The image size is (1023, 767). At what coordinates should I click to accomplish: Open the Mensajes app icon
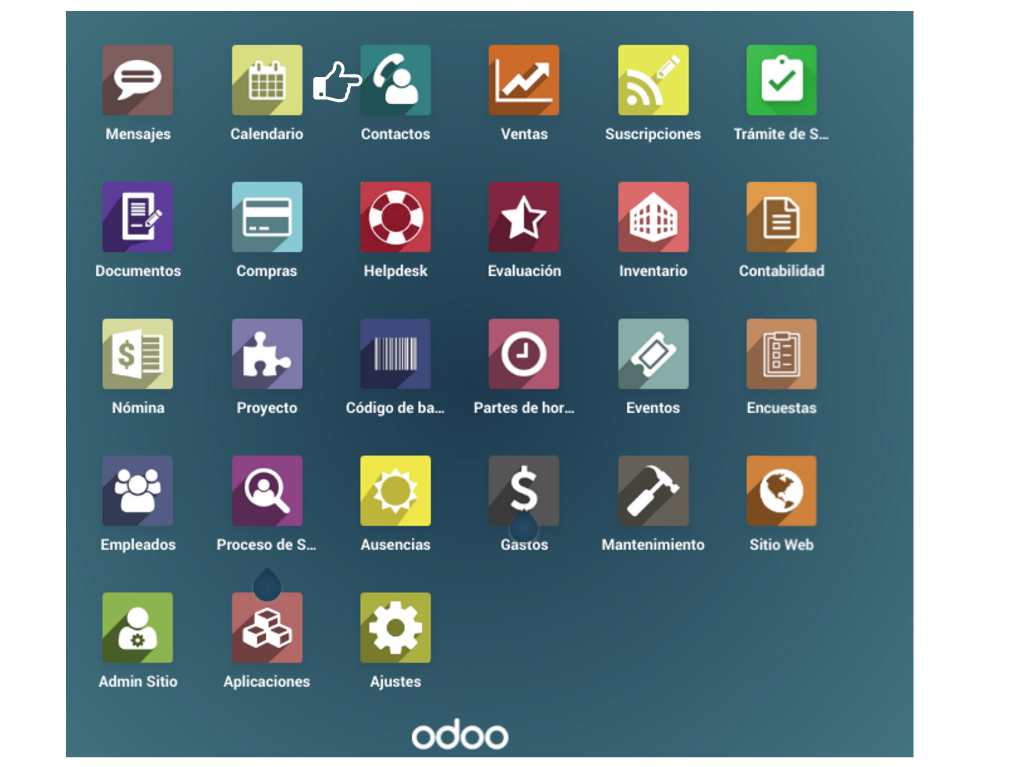coord(137,80)
